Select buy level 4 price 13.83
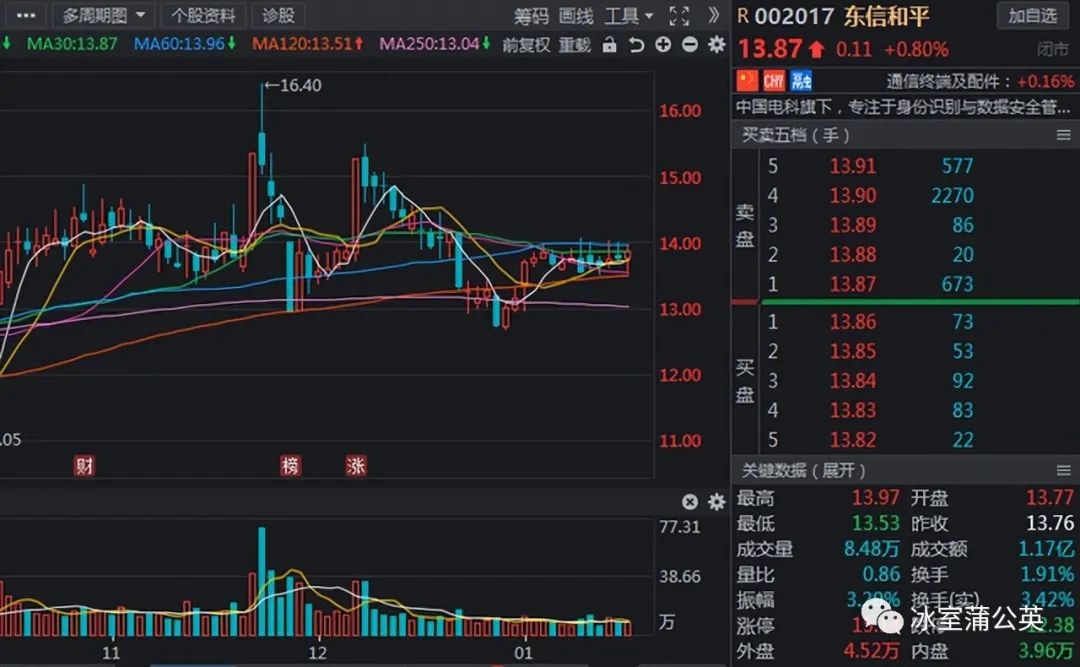Image resolution: width=1080 pixels, height=667 pixels. pyautogui.click(x=853, y=411)
